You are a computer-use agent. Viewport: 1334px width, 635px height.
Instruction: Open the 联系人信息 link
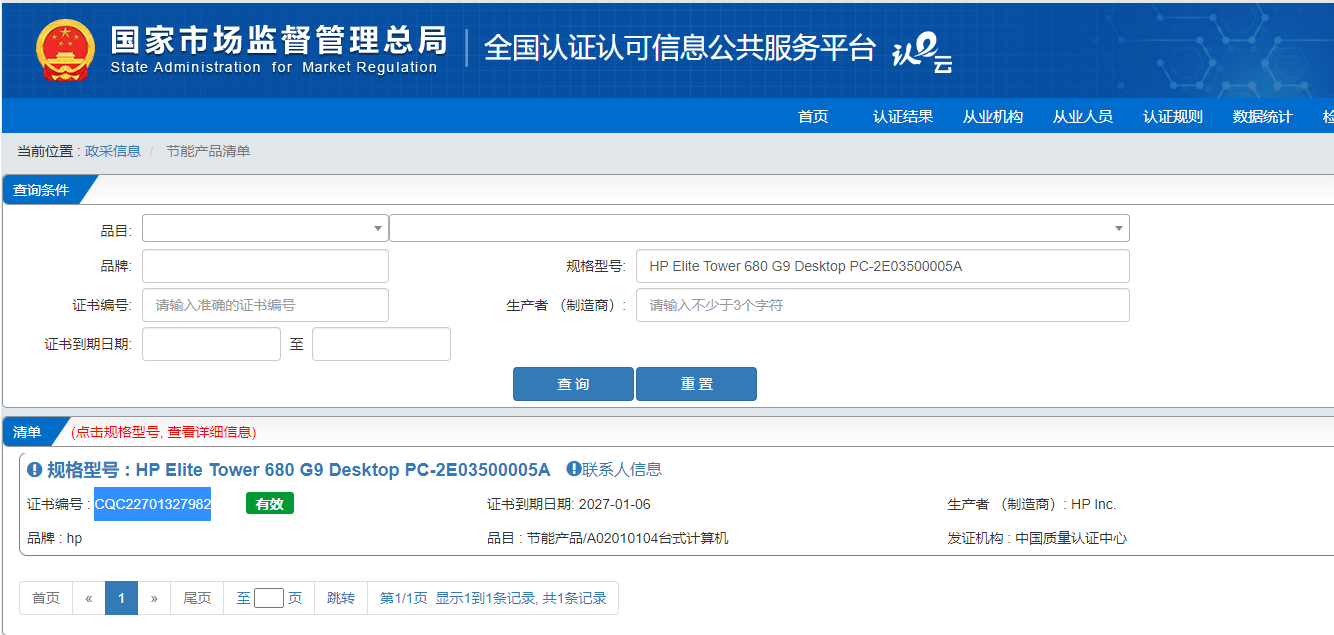click(x=622, y=469)
